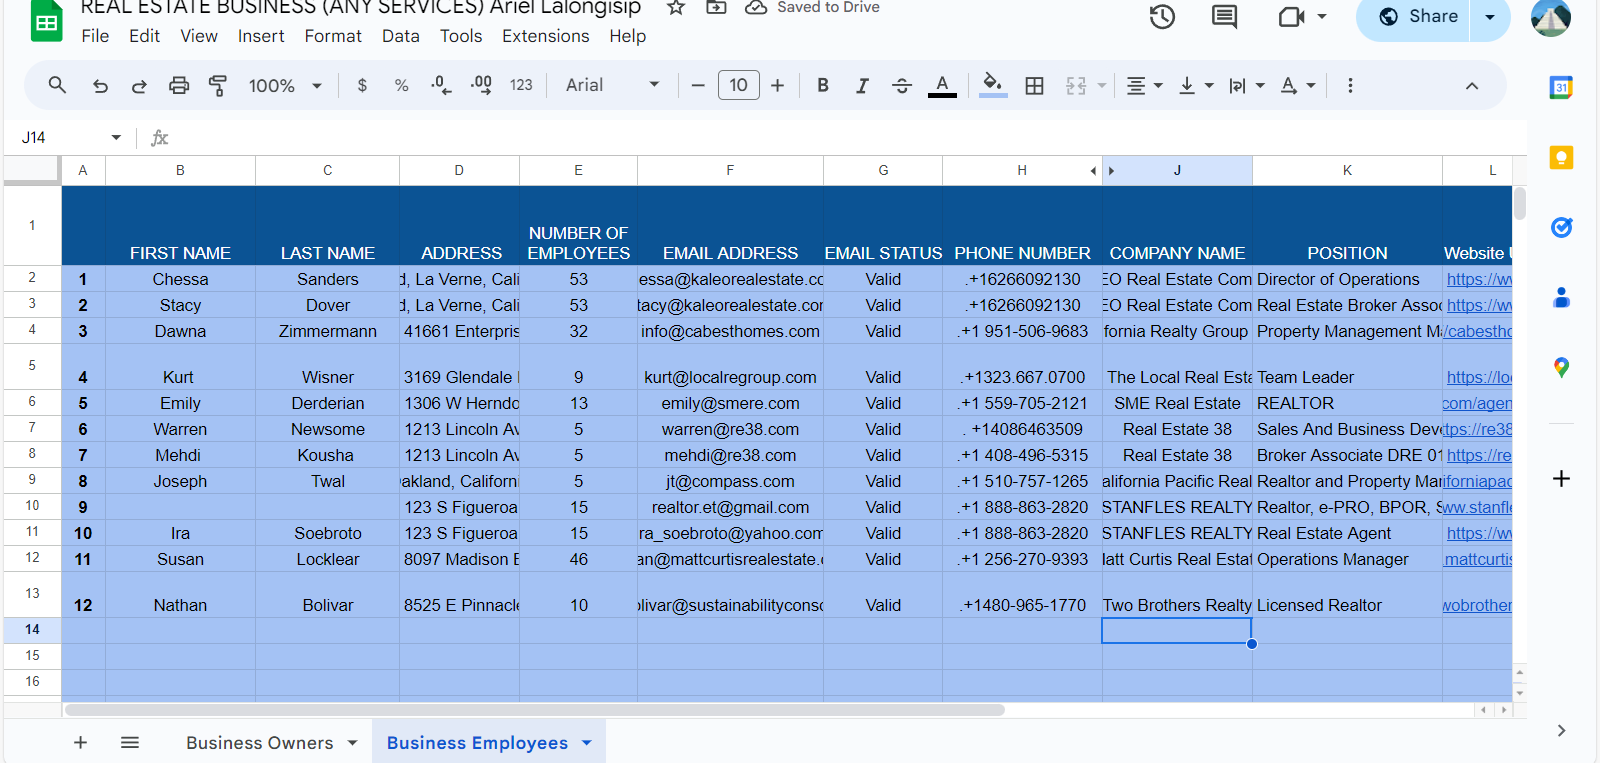This screenshot has width=1600, height=763.
Task: Click the Share button
Action: [1417, 17]
